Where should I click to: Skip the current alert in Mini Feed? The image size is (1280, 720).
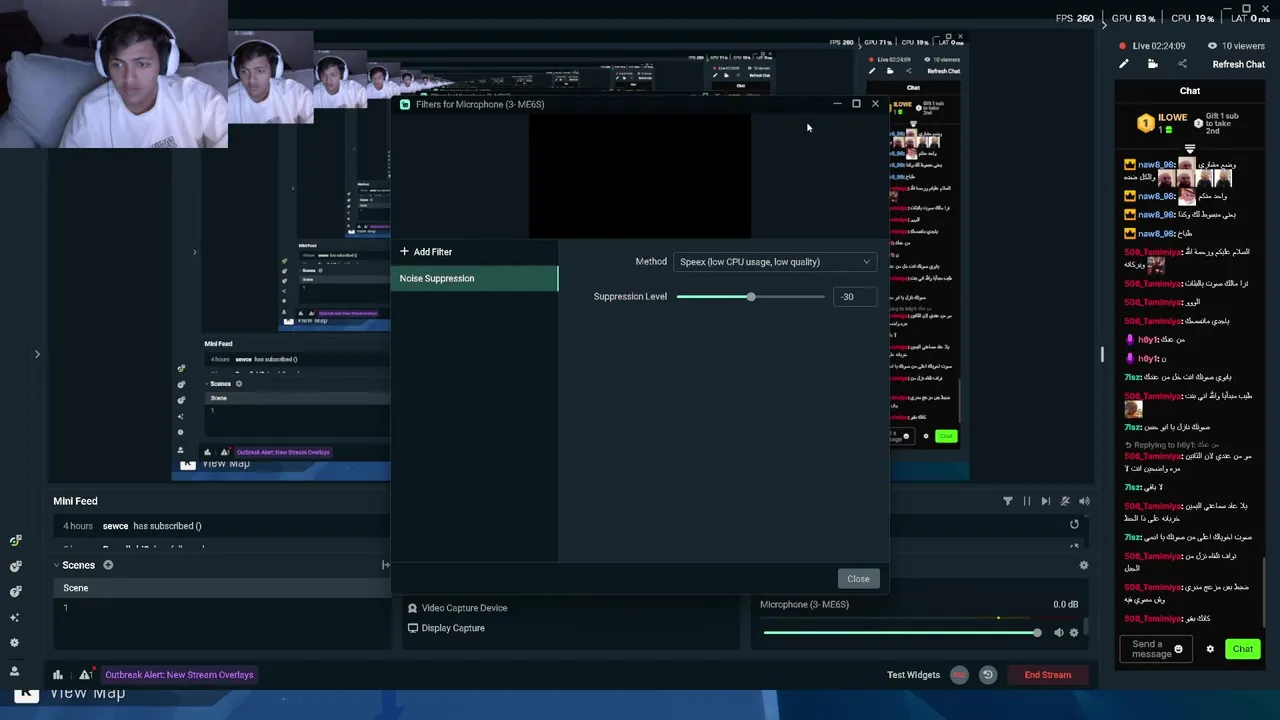1045,501
